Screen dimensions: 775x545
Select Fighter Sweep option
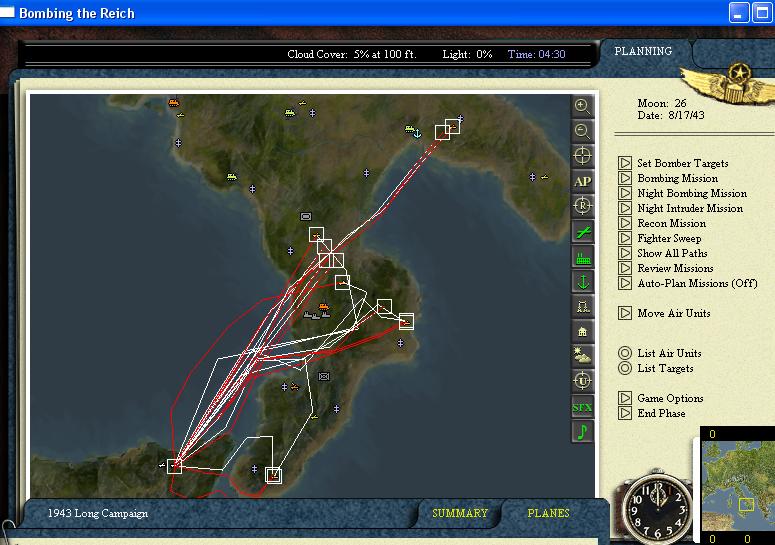click(669, 238)
